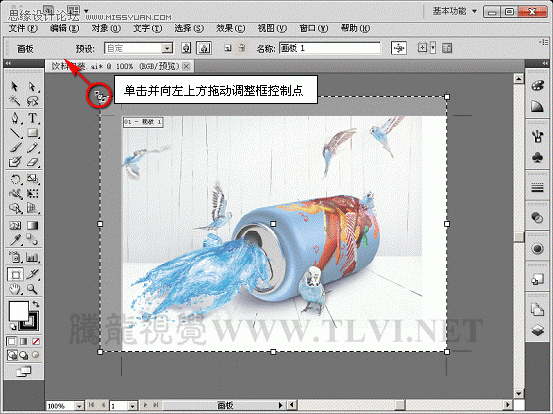Set paint mode to Gradient

[24, 341]
